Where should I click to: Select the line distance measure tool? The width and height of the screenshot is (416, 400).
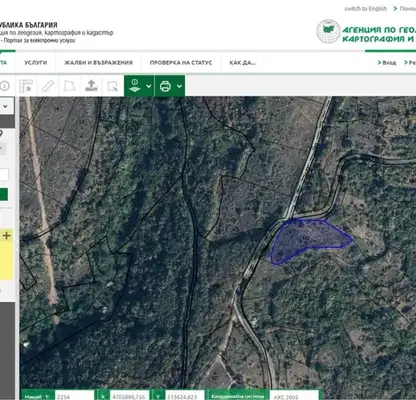tap(48, 86)
